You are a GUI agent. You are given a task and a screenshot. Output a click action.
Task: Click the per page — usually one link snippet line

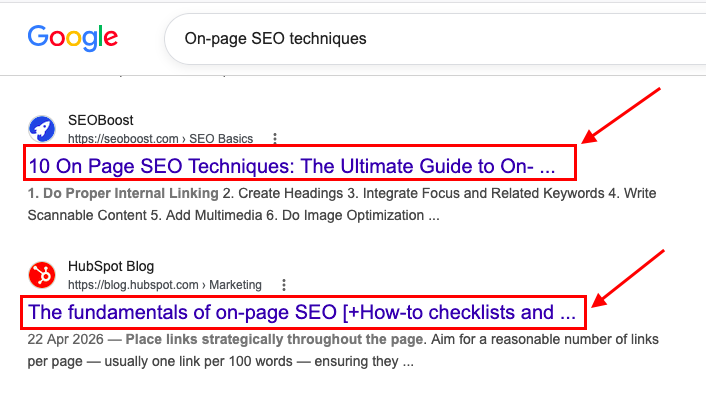[221, 361]
